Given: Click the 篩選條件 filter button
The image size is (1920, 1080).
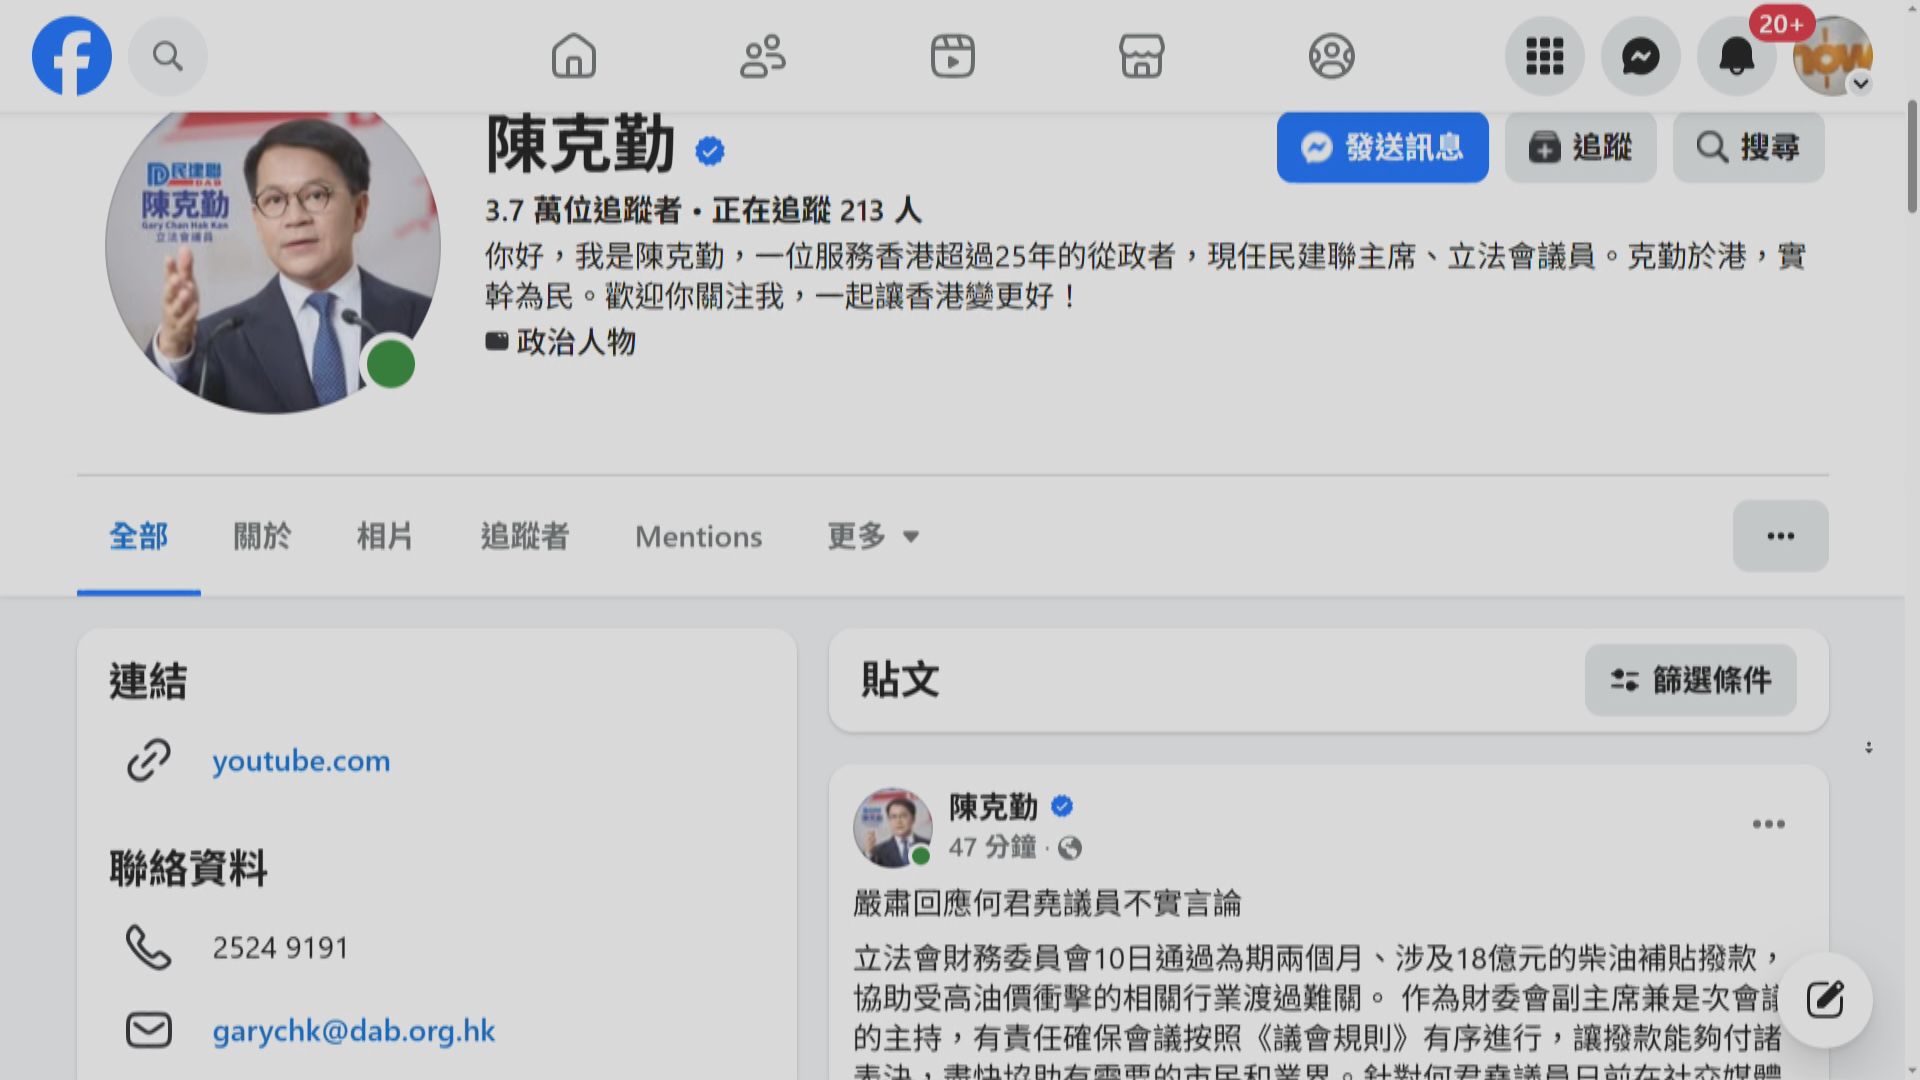Looking at the screenshot, I should click(1690, 681).
